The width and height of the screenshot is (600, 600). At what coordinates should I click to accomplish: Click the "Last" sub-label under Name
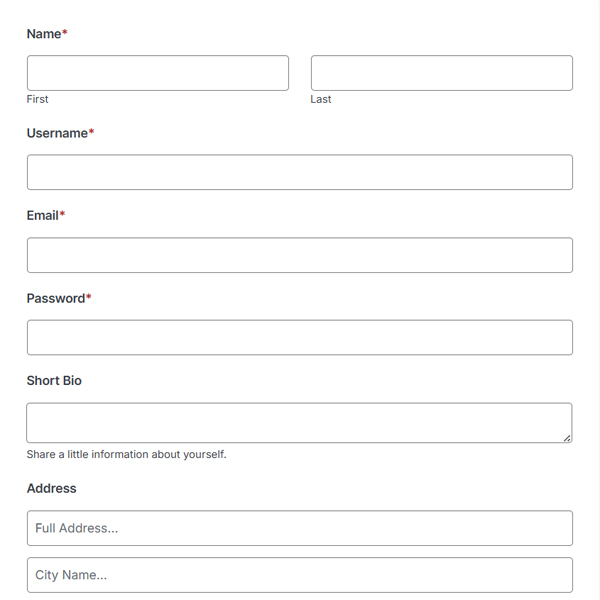[x=321, y=99]
